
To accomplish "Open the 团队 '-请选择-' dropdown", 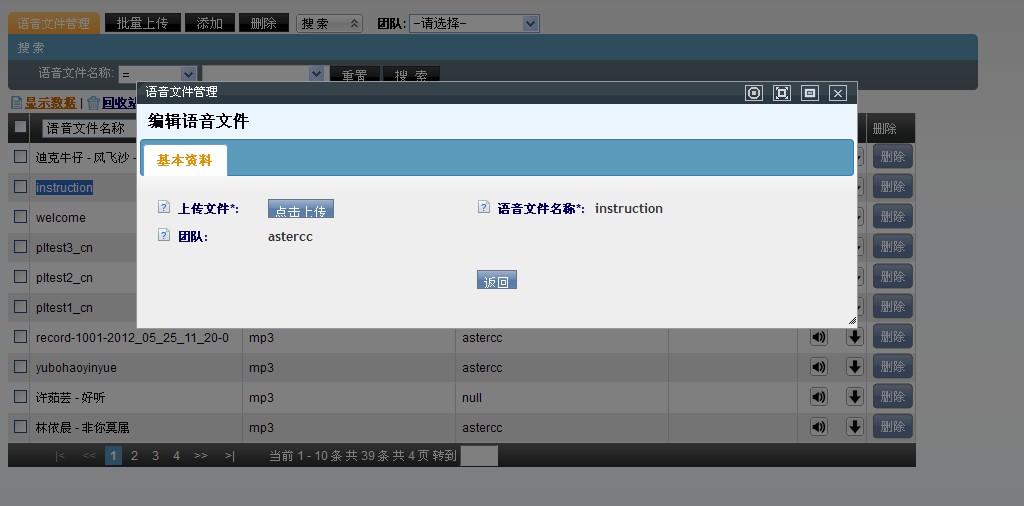I will [474, 23].
